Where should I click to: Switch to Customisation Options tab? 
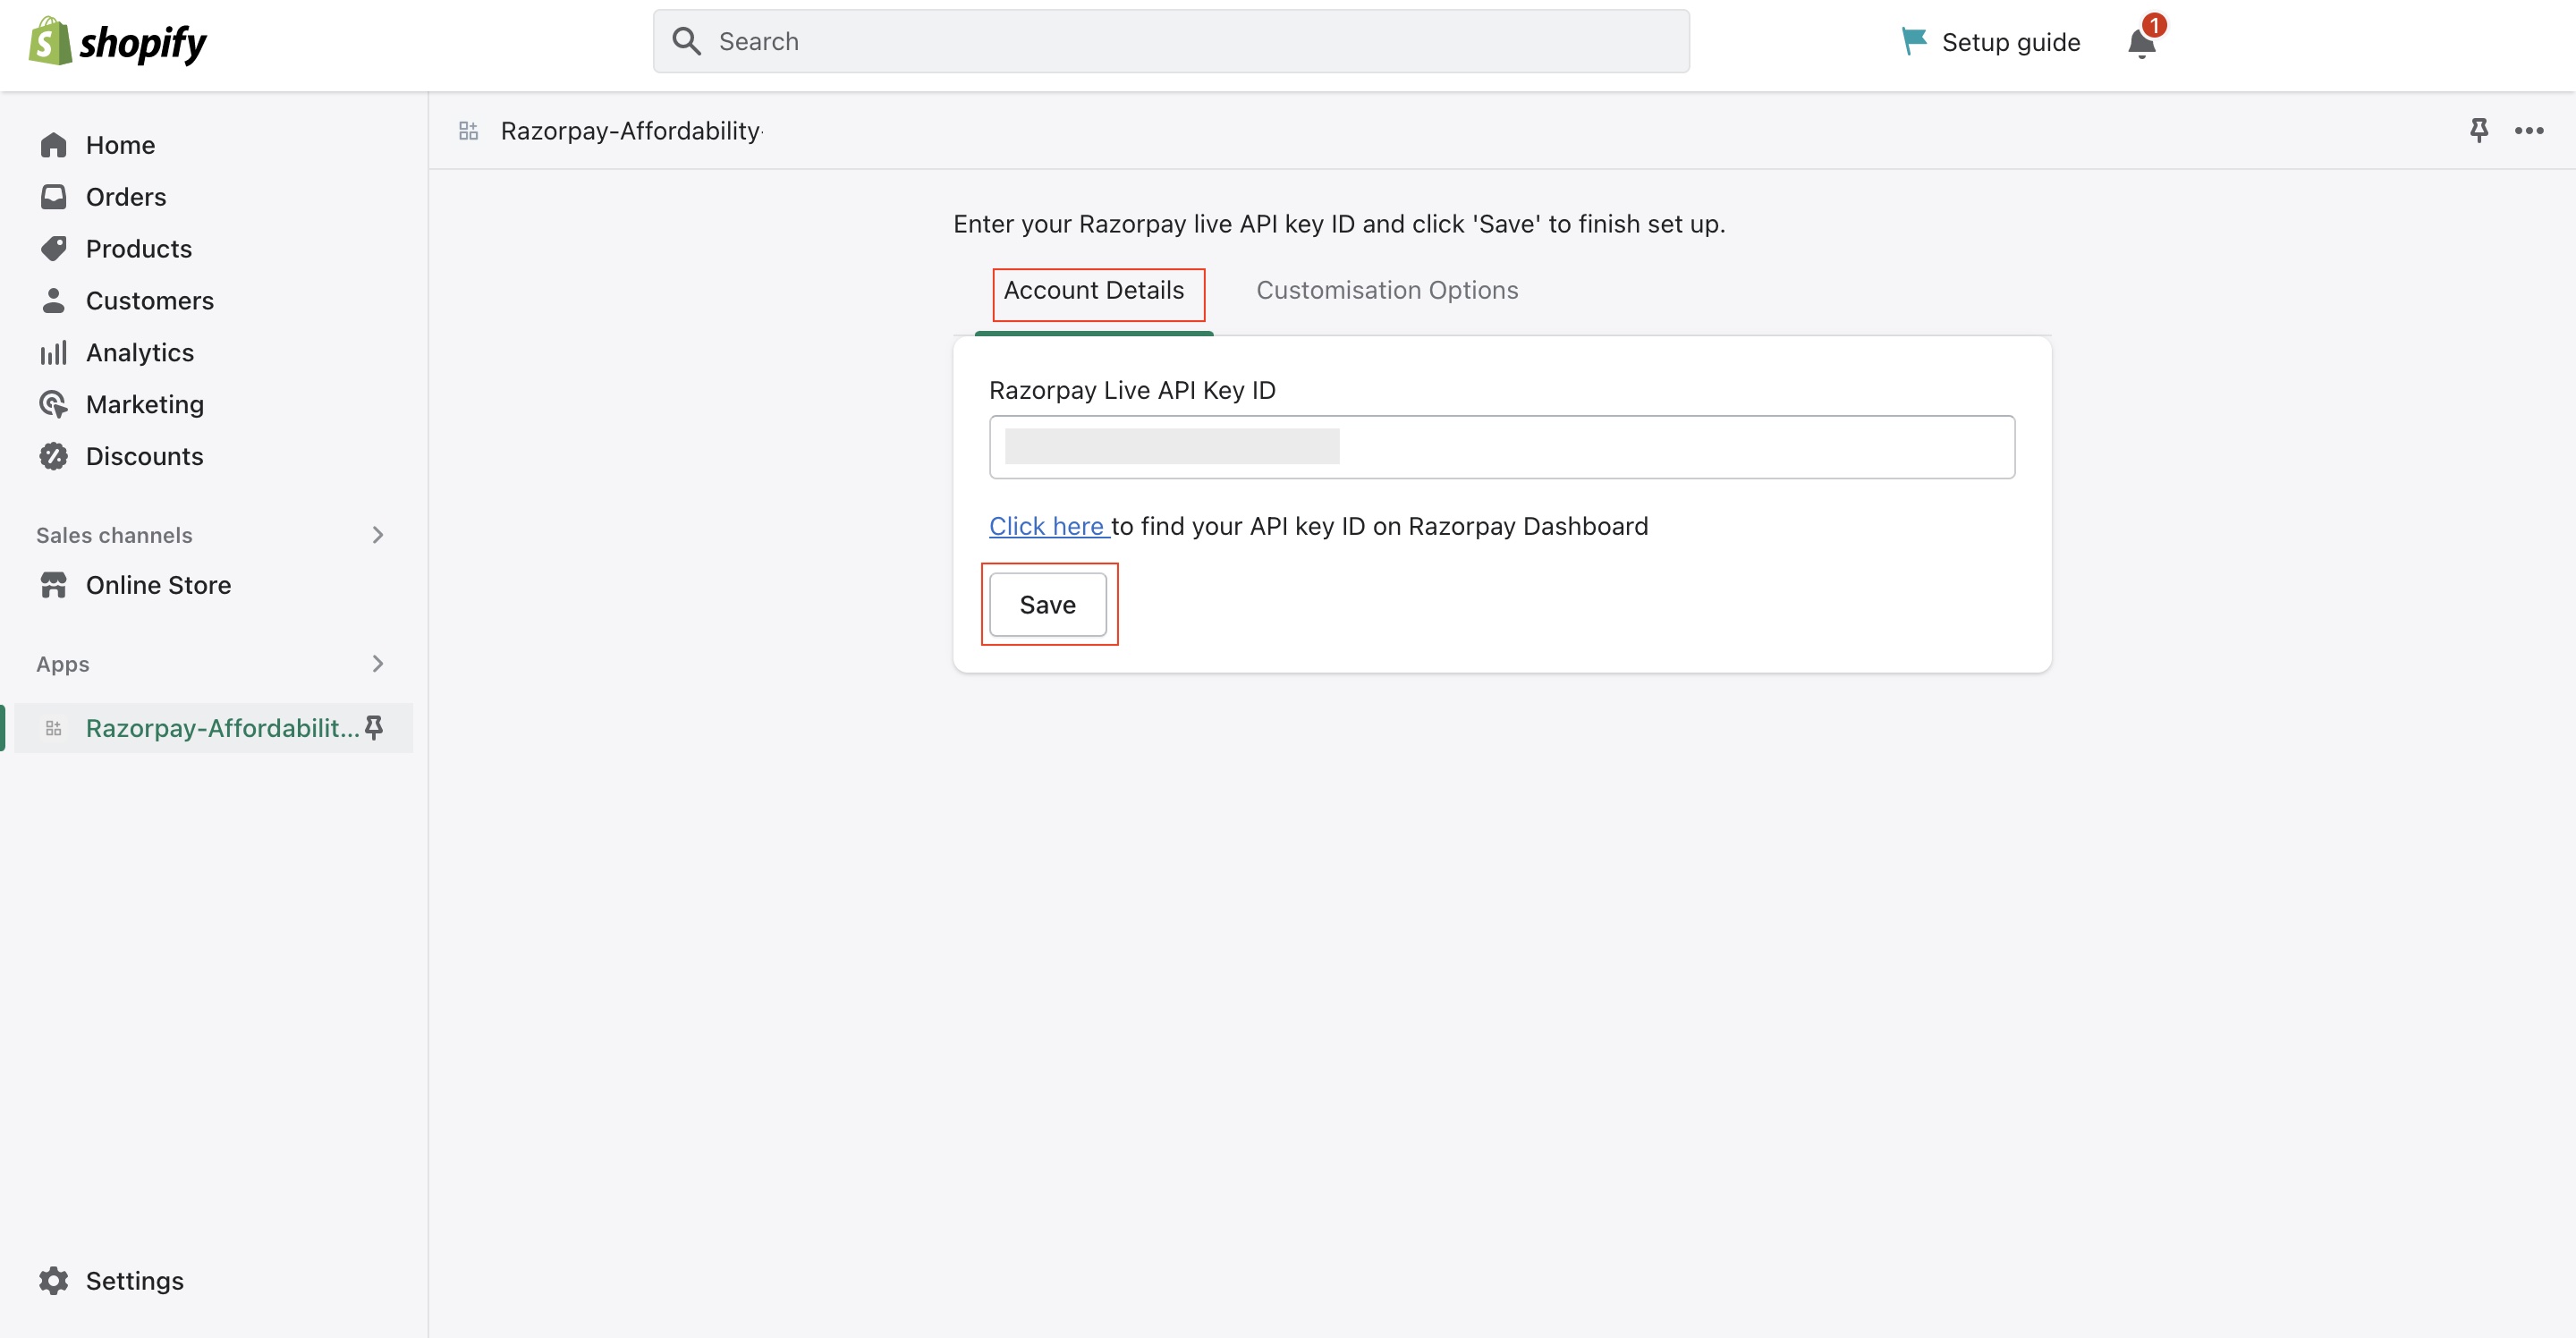pos(1387,290)
